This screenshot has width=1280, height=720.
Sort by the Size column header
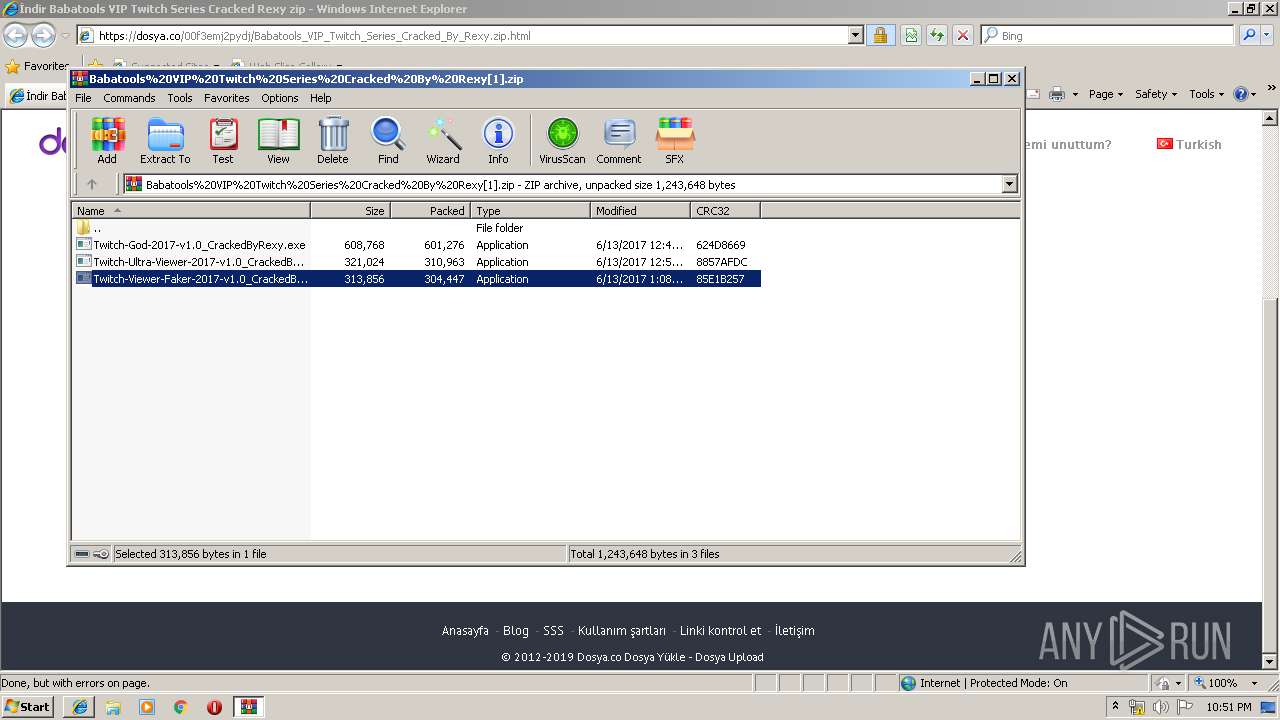coord(350,211)
